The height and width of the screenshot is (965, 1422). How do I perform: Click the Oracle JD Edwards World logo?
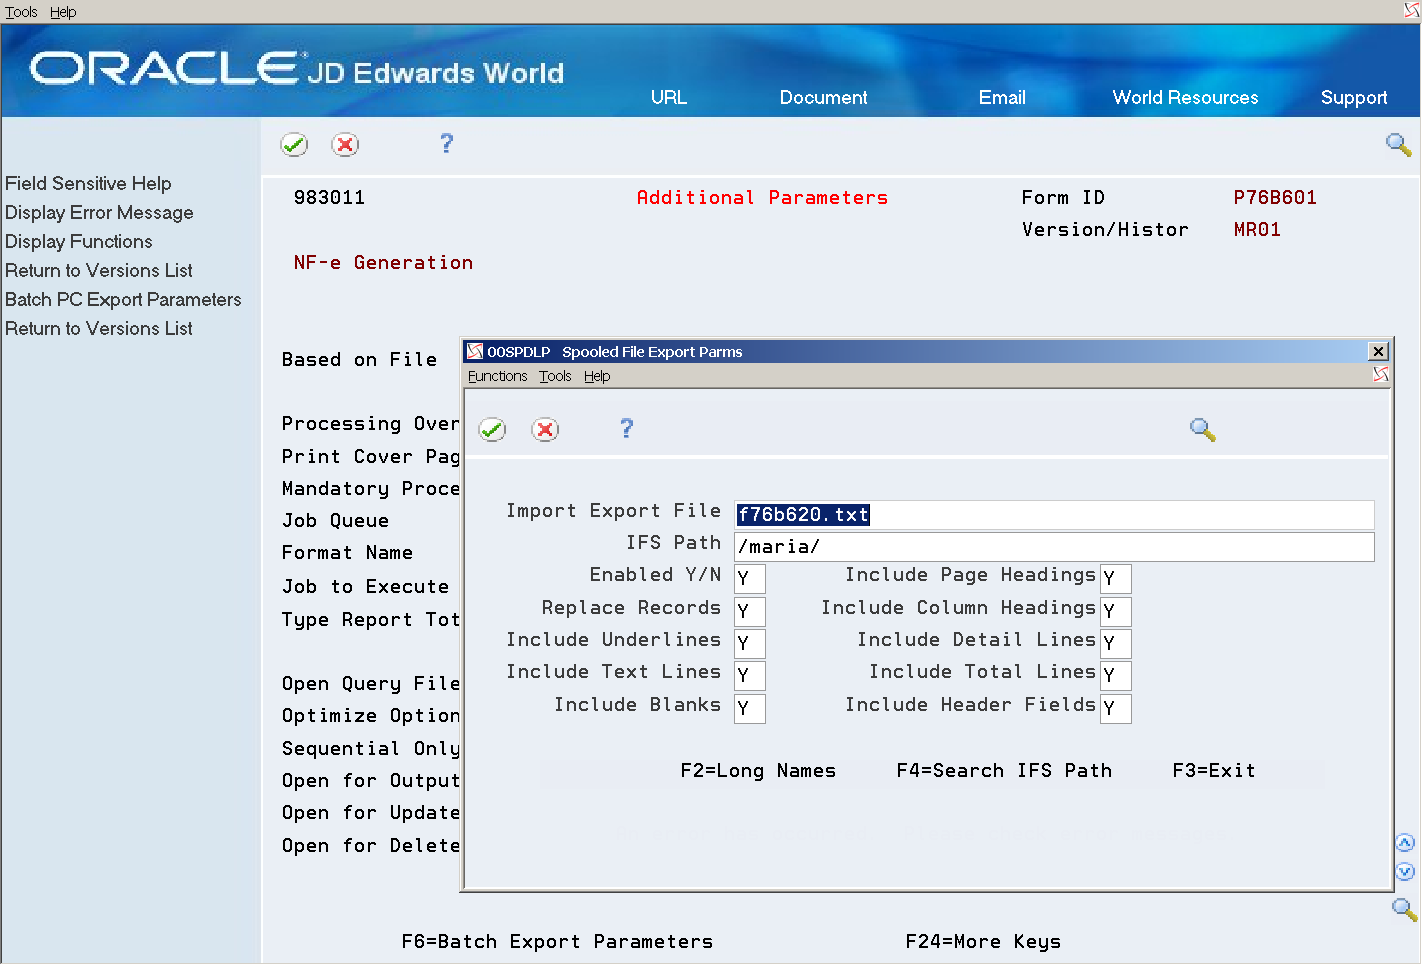(297, 69)
